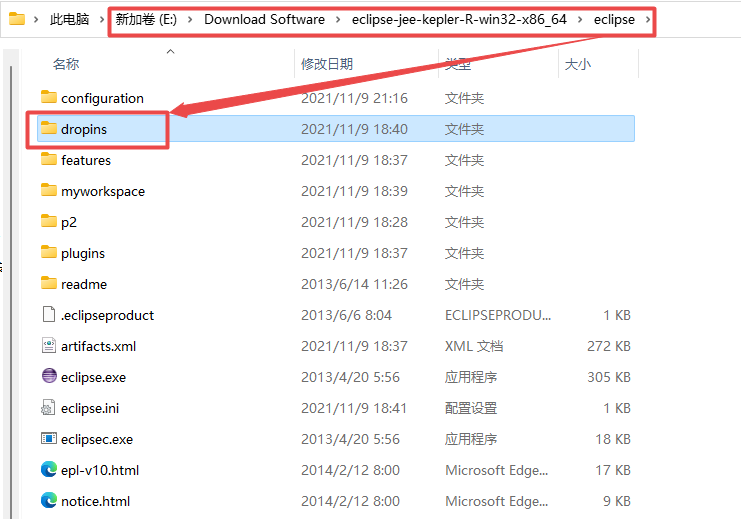The width and height of the screenshot is (741, 519).
Task: Select the plugins folder name
Action: (x=83, y=253)
